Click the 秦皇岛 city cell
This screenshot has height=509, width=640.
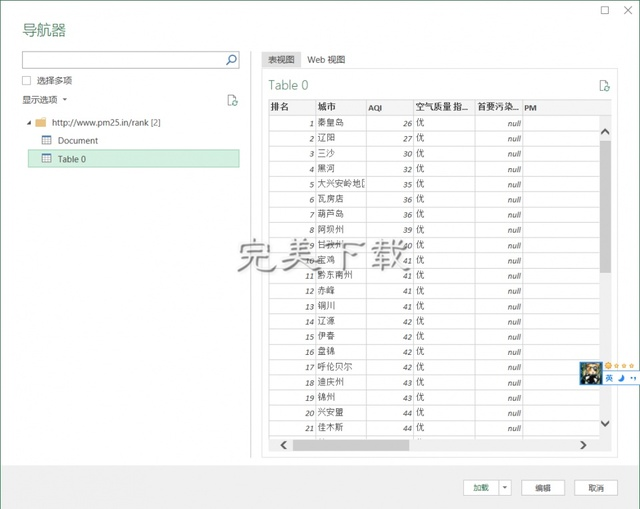point(341,123)
